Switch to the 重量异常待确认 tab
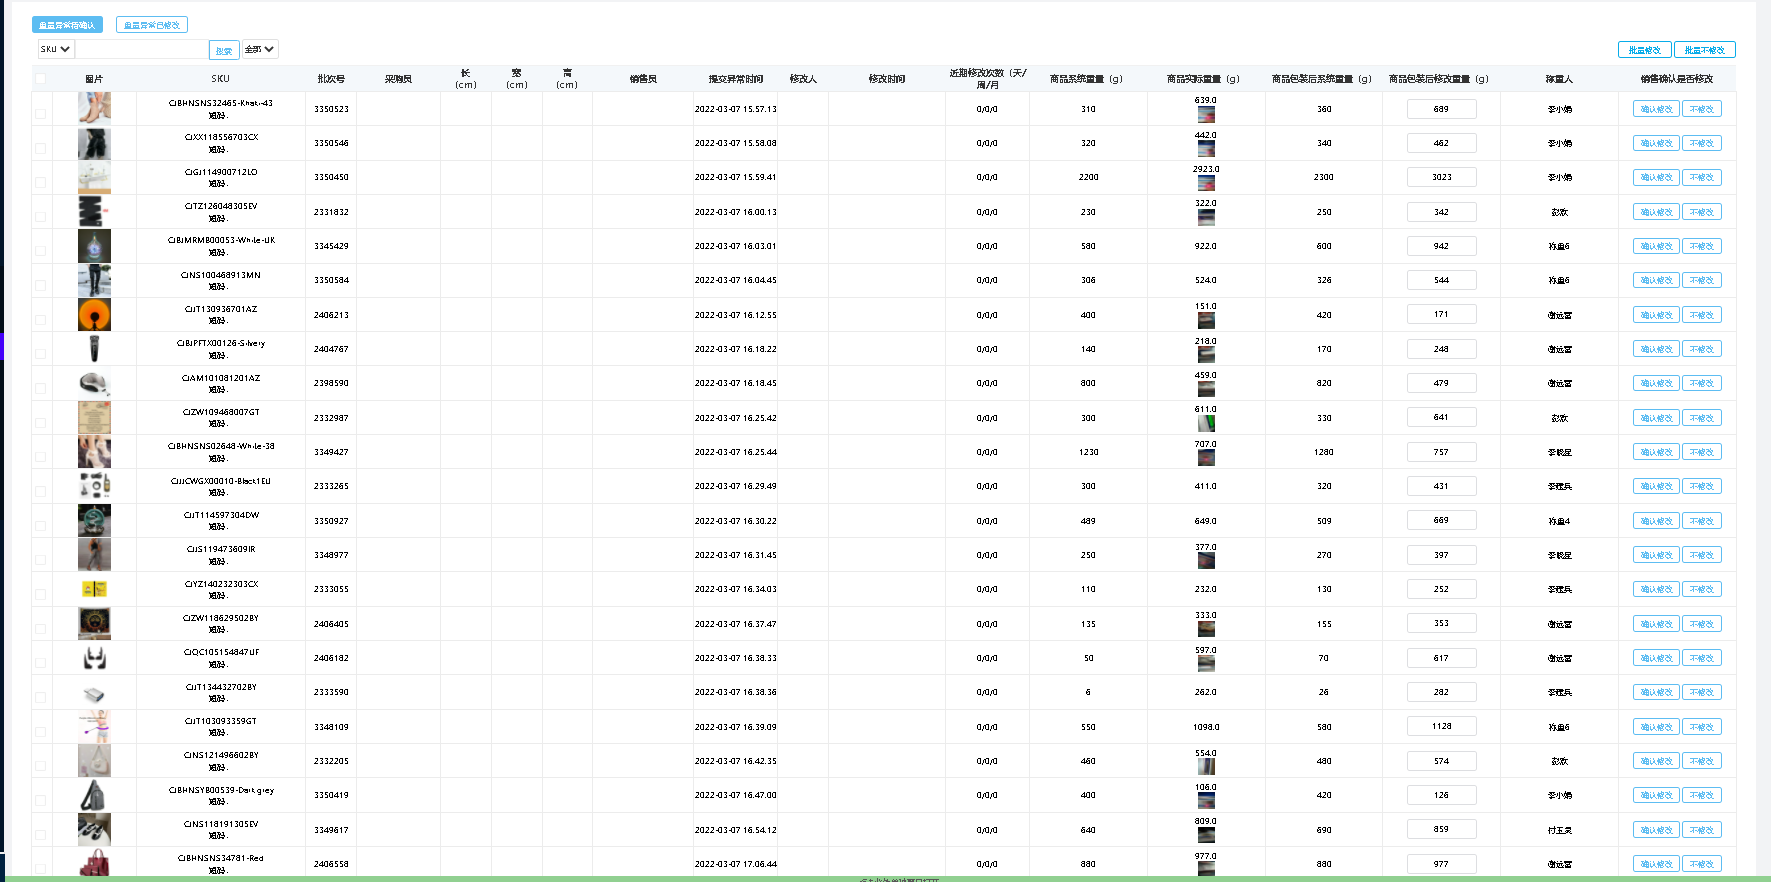 [67, 25]
